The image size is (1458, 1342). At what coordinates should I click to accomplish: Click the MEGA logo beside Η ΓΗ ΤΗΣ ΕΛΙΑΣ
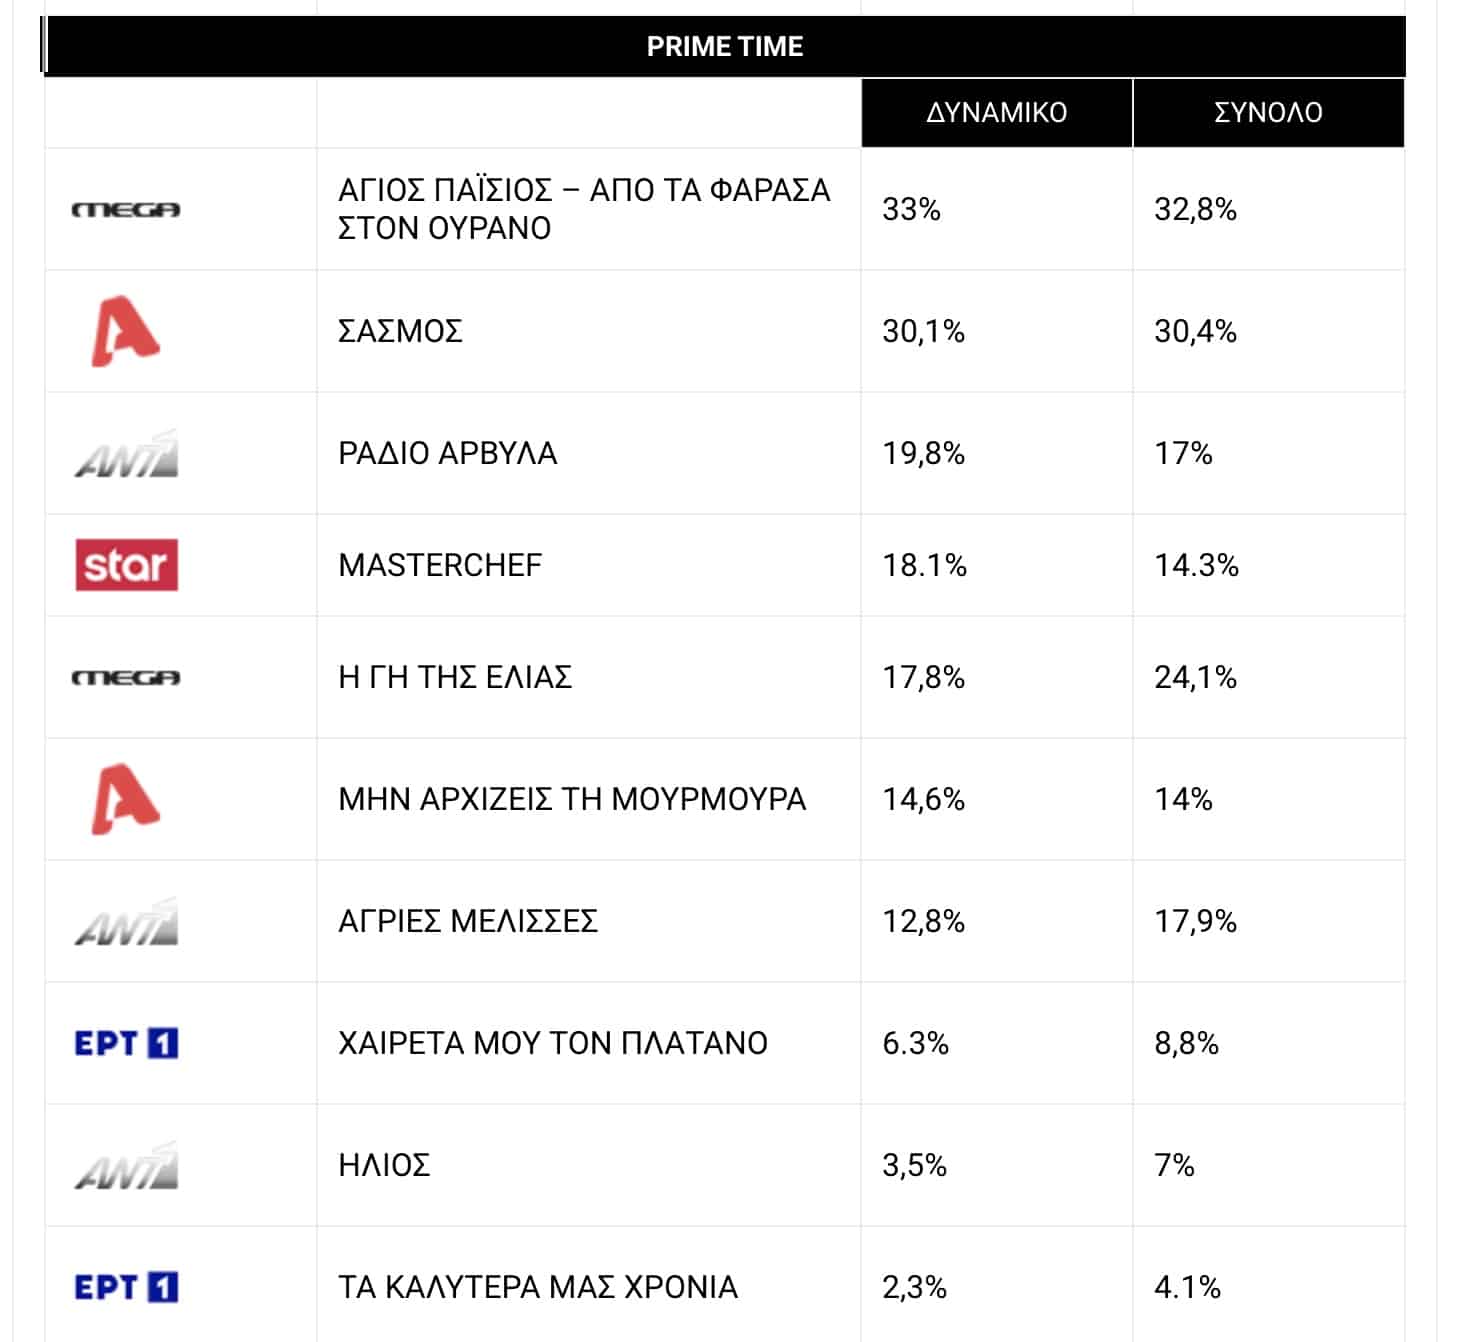[x=126, y=677]
